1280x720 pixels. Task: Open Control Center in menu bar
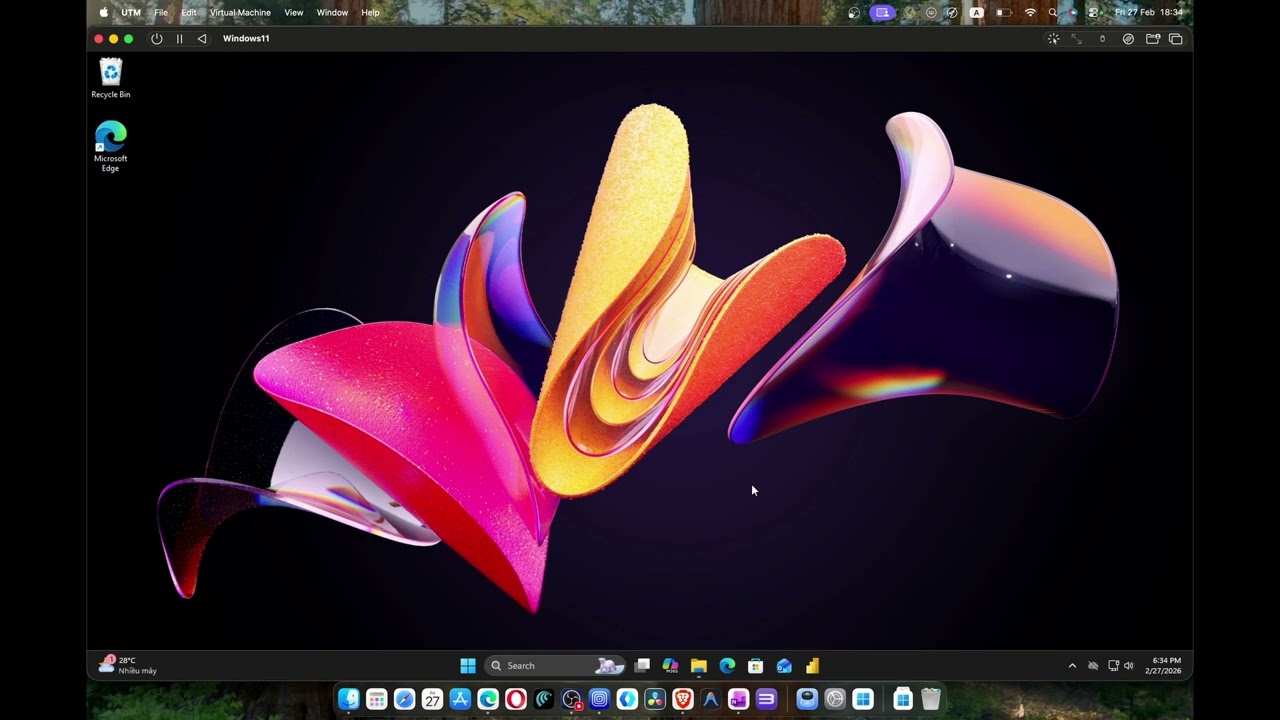click(1093, 13)
